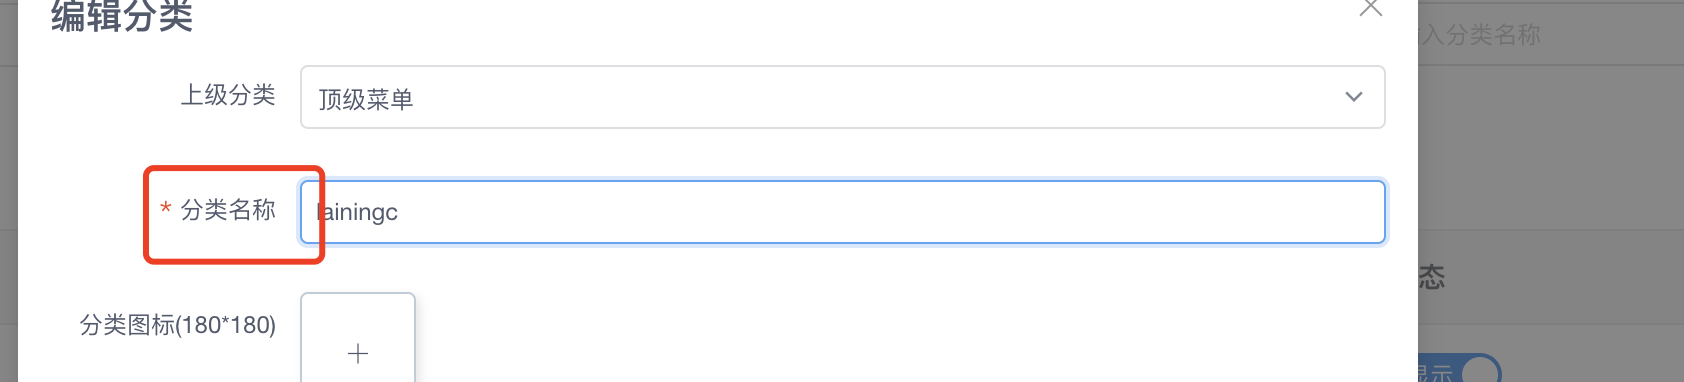This screenshot has height=382, width=1684.
Task: Click the plus icon to upload 分类图标
Action: [x=358, y=353]
